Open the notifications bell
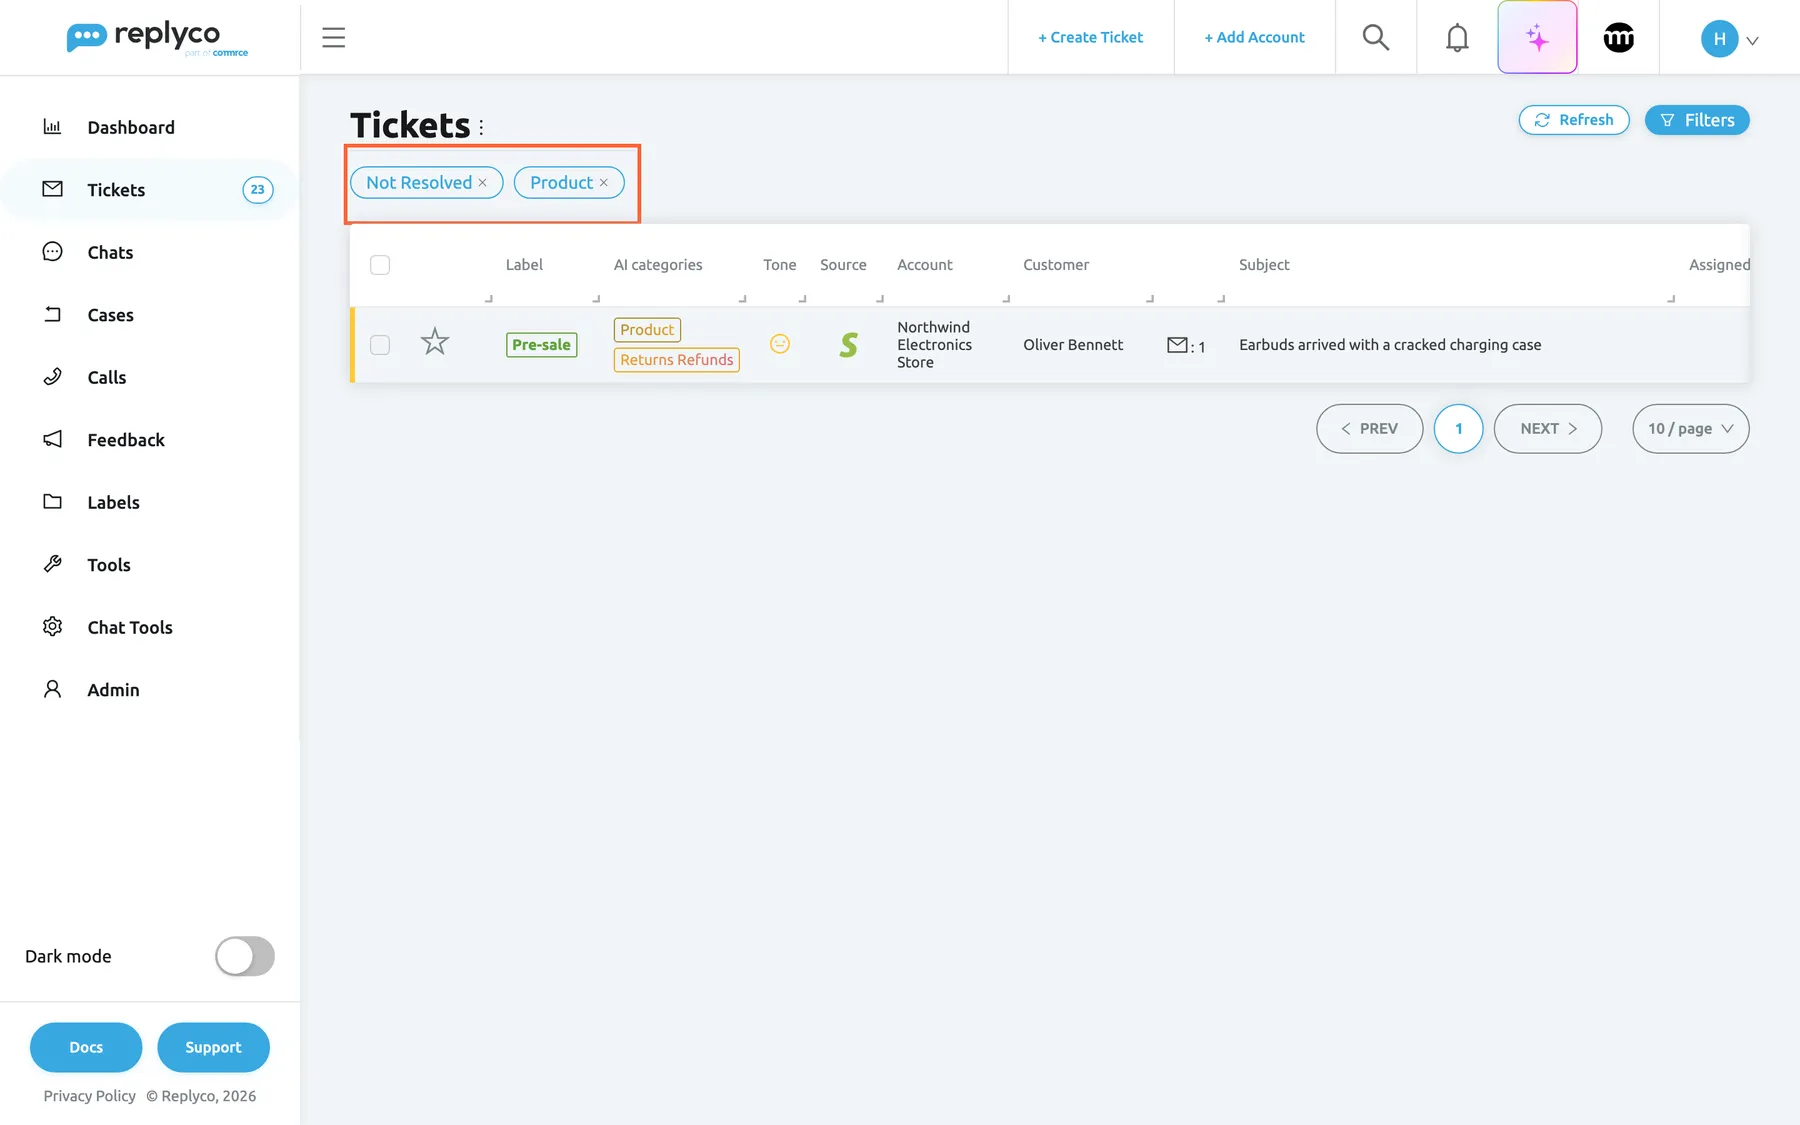The width and height of the screenshot is (1800, 1125). 1457,38
